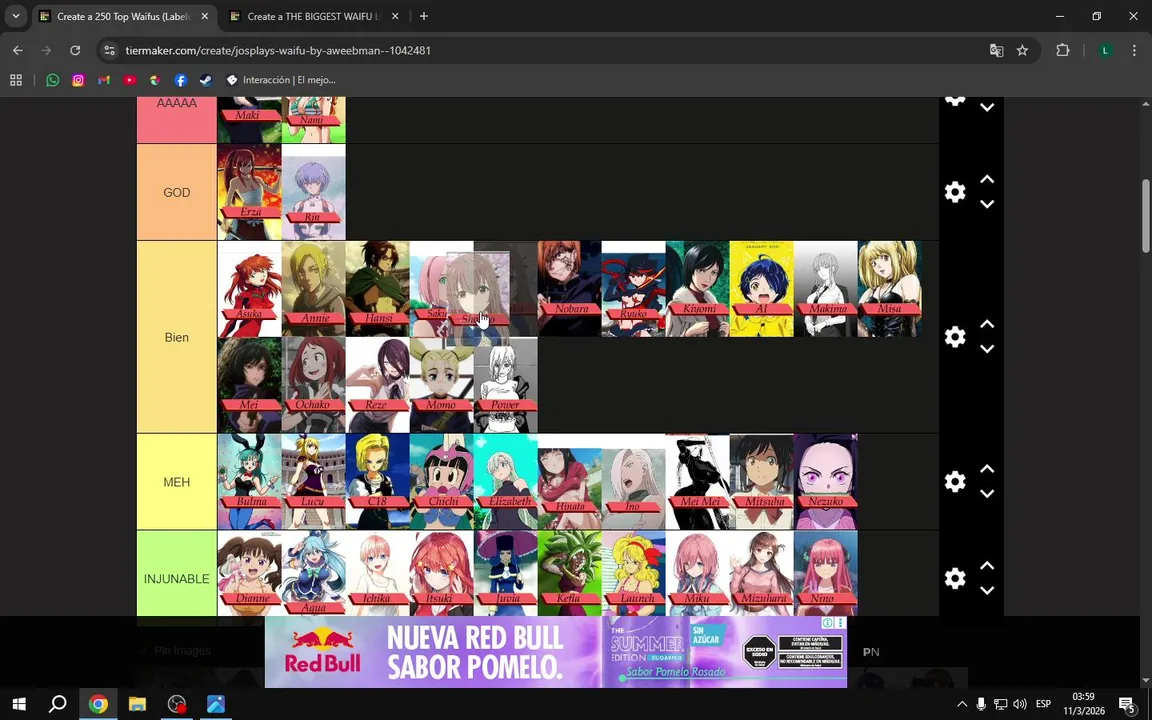Select the MEH tier label
Image resolution: width=1152 pixels, height=720 pixels.
coord(176,482)
